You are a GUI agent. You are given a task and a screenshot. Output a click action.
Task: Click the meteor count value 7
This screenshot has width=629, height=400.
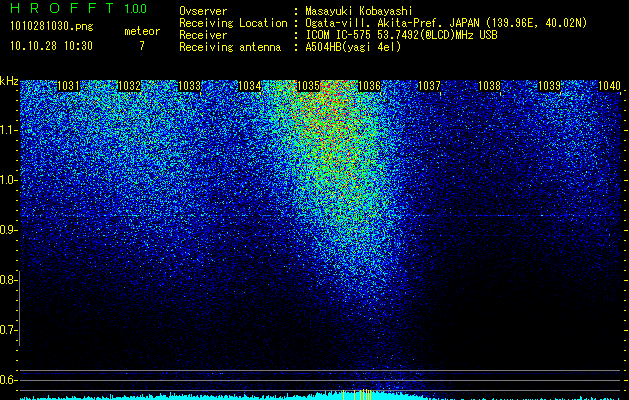[142, 46]
